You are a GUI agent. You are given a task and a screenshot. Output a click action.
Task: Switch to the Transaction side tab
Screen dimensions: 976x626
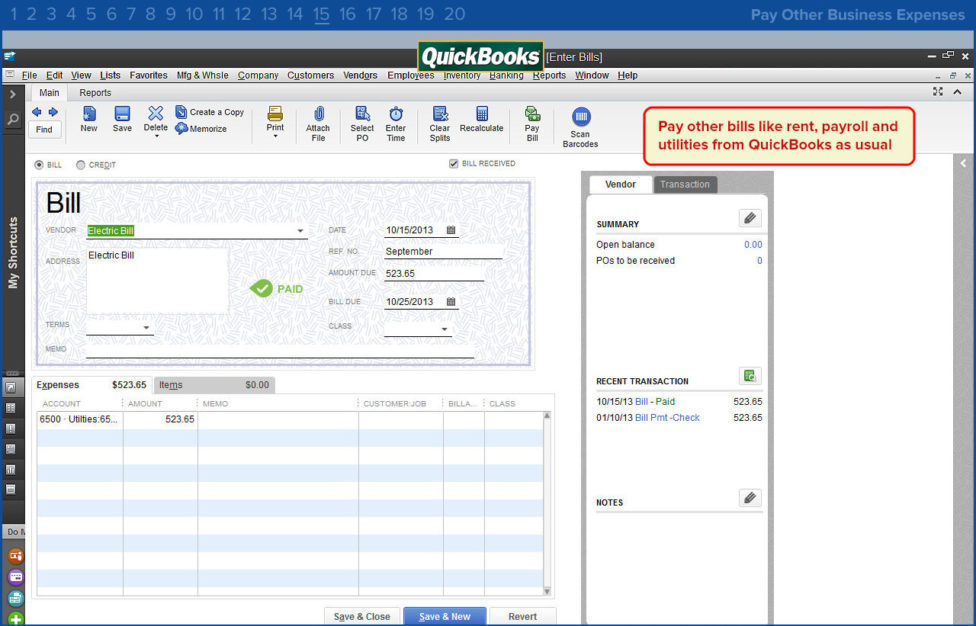(685, 184)
